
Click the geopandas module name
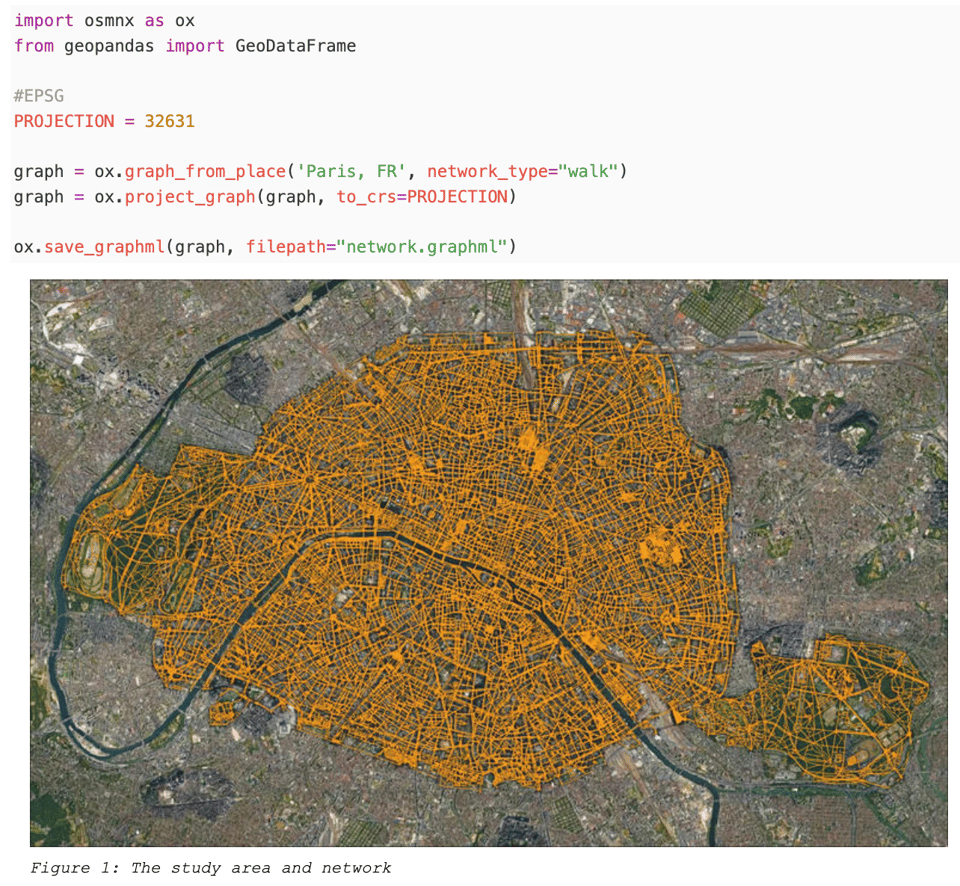click(x=109, y=46)
